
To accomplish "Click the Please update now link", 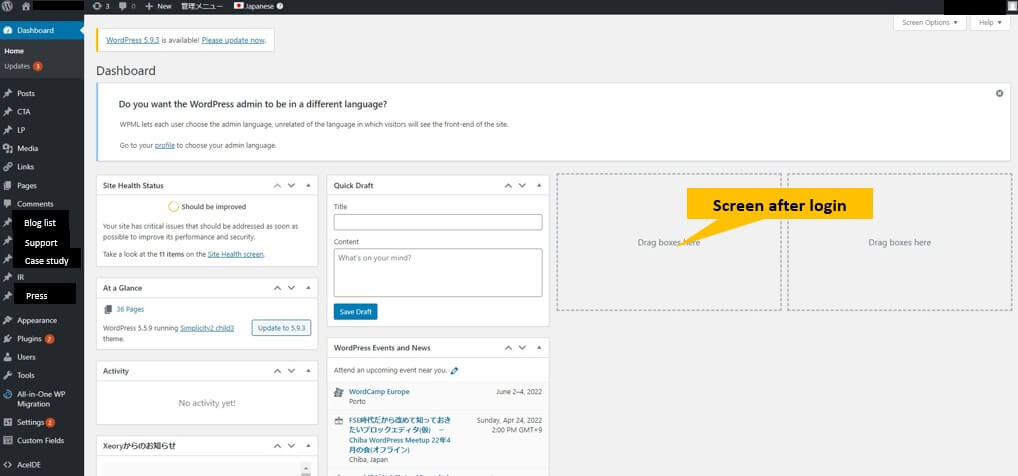I will (x=233, y=40).
